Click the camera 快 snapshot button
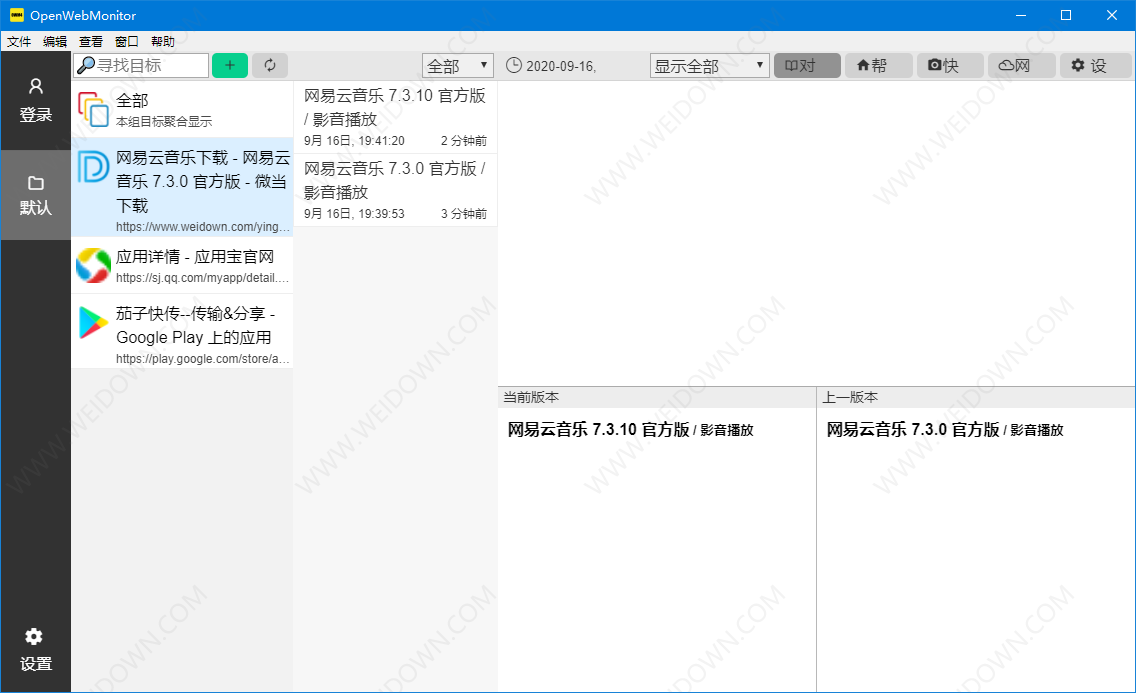 click(950, 66)
